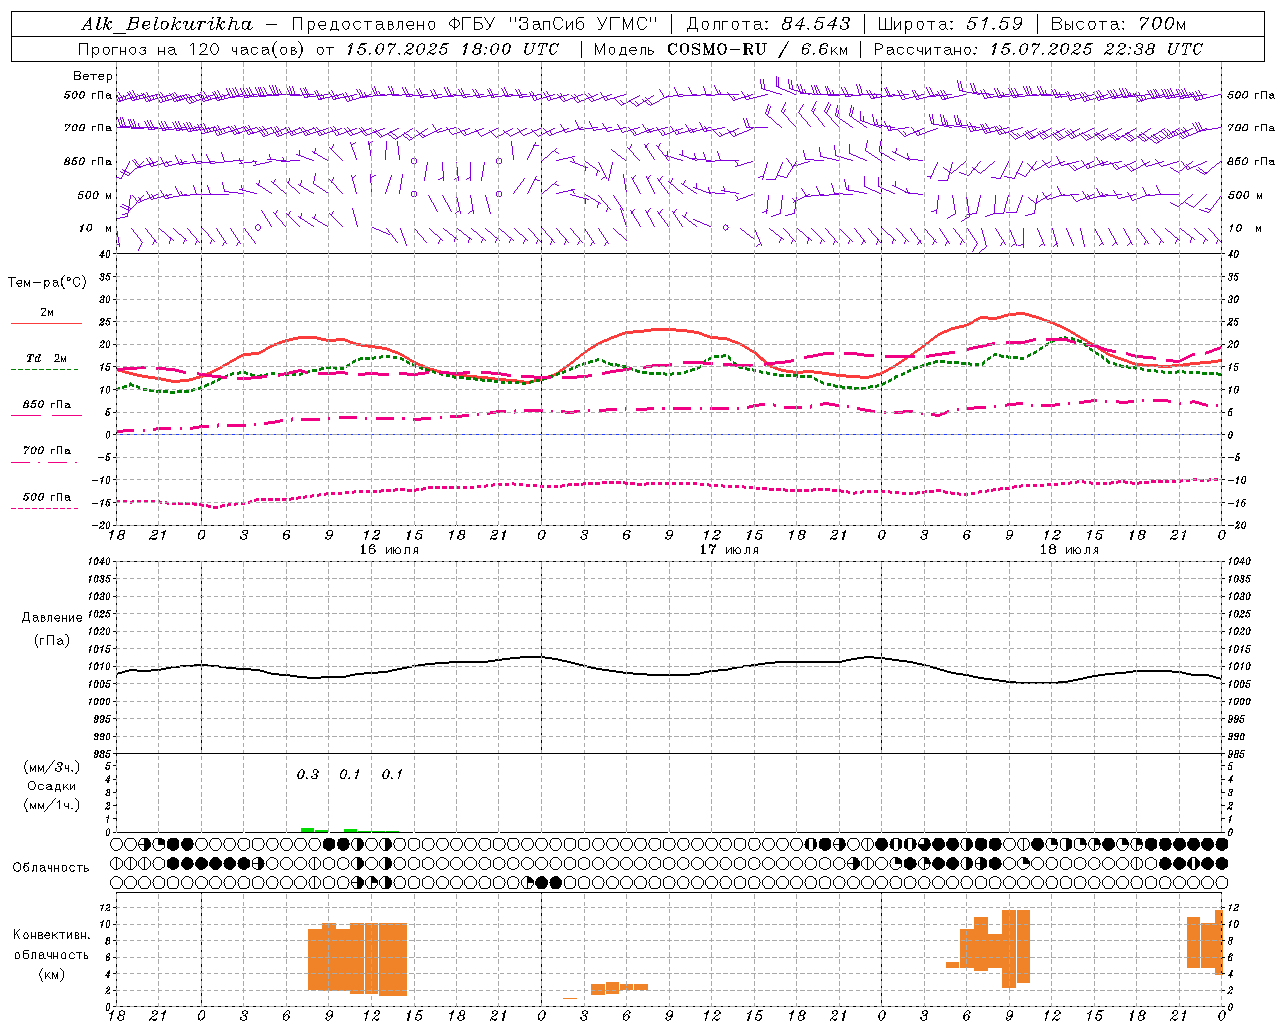The image size is (1280, 1024).
Task: Click the 10 м wind level label on left axis
Action: (95, 228)
